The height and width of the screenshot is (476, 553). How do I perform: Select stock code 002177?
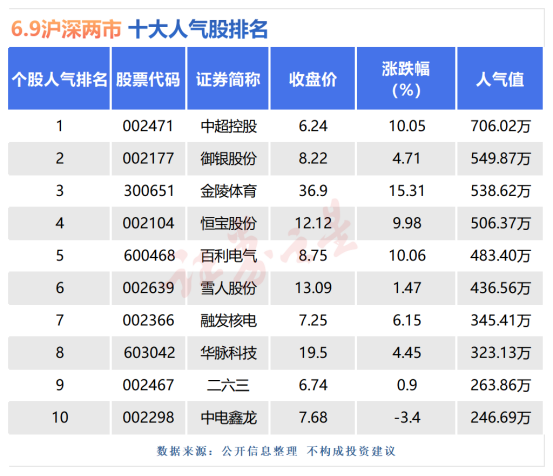point(148,159)
